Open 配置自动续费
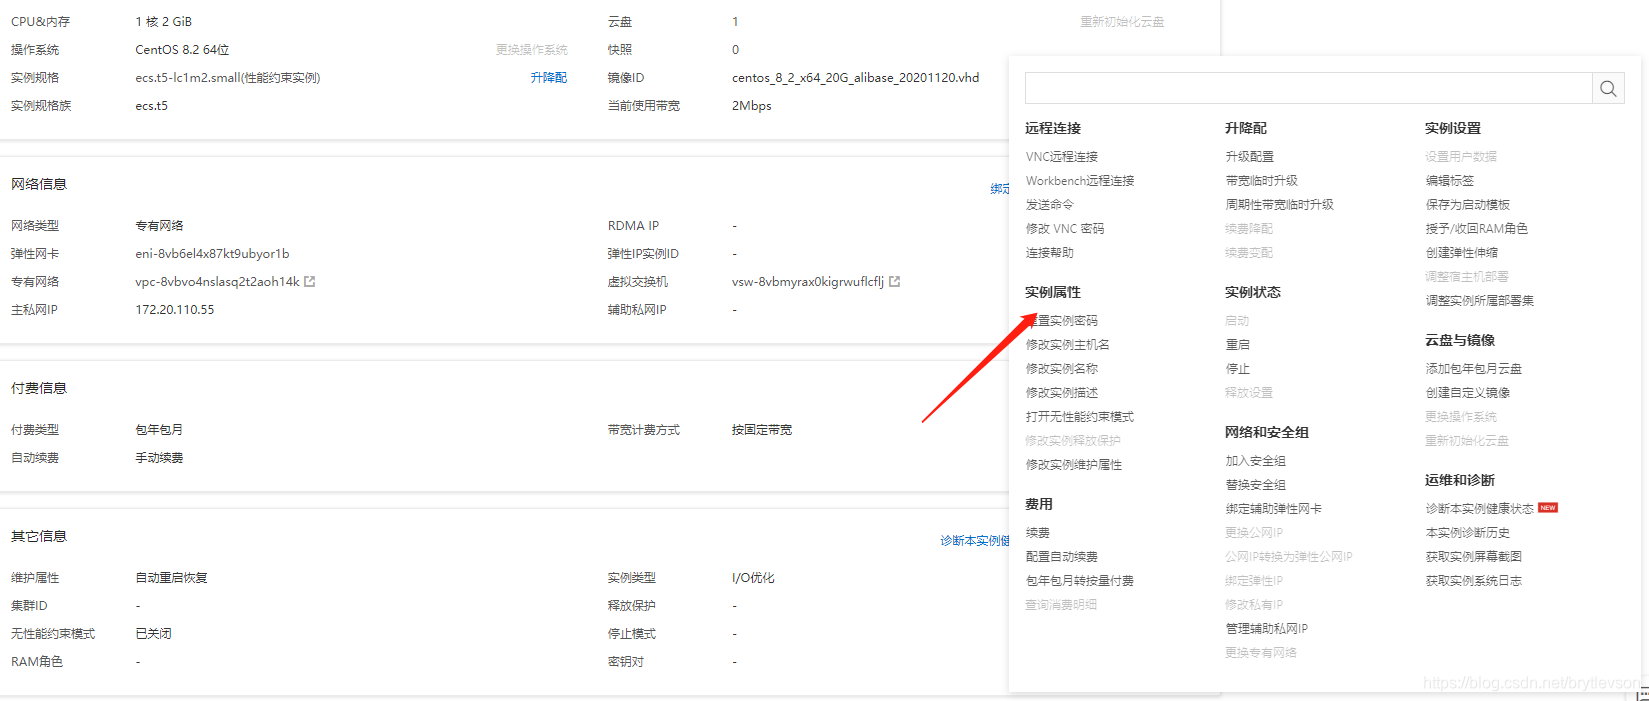 tap(1062, 557)
